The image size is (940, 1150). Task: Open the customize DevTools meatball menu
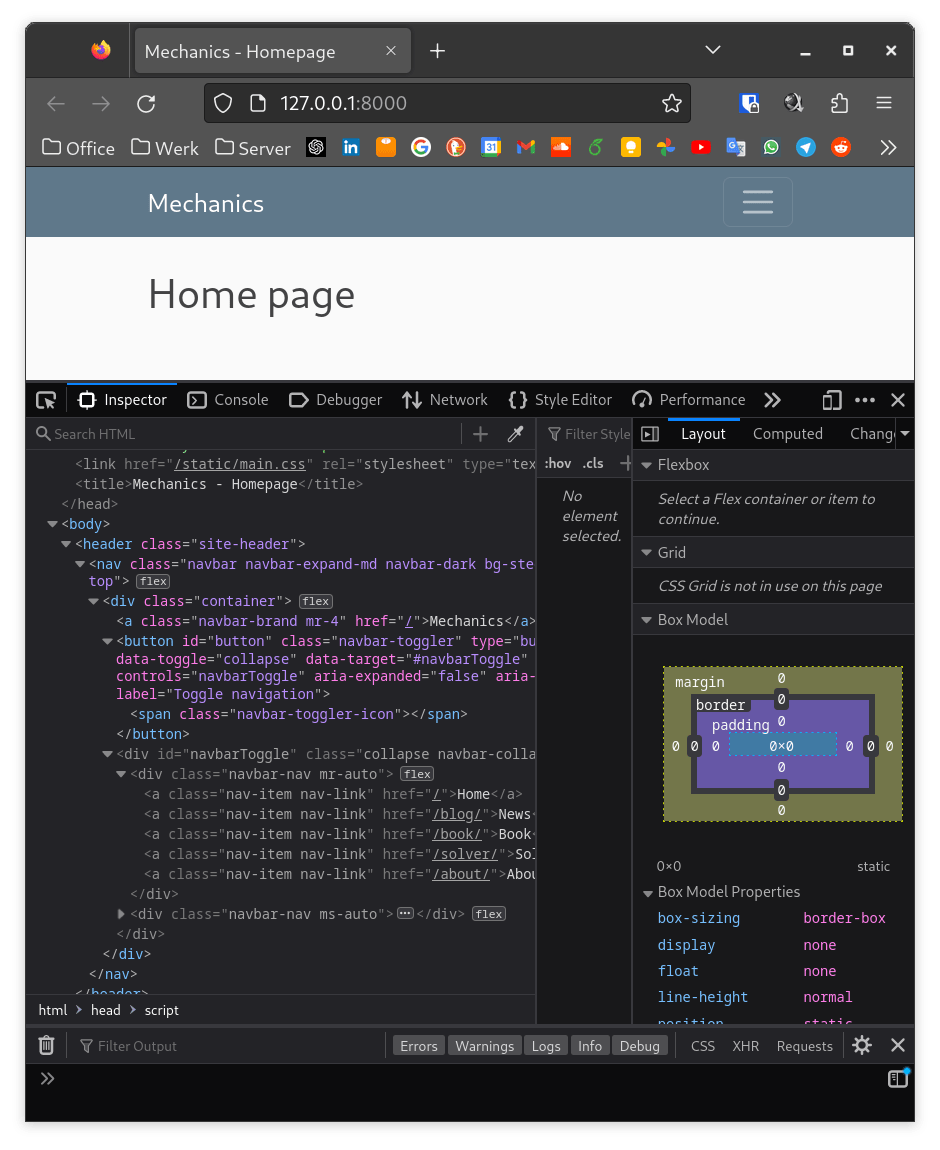tap(864, 400)
